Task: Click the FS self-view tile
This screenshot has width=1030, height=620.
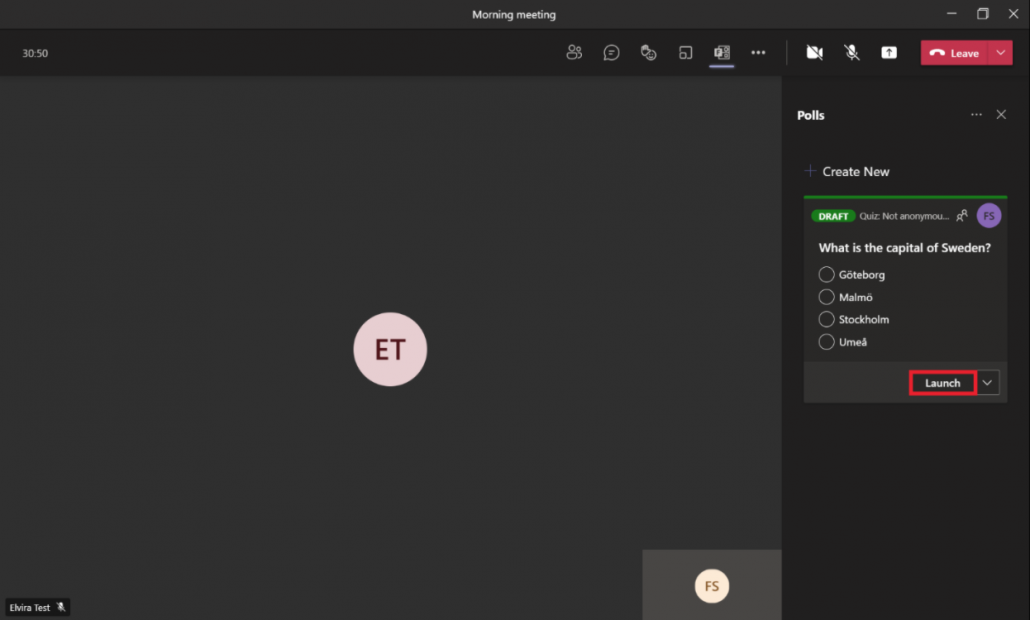Action: coord(712,585)
